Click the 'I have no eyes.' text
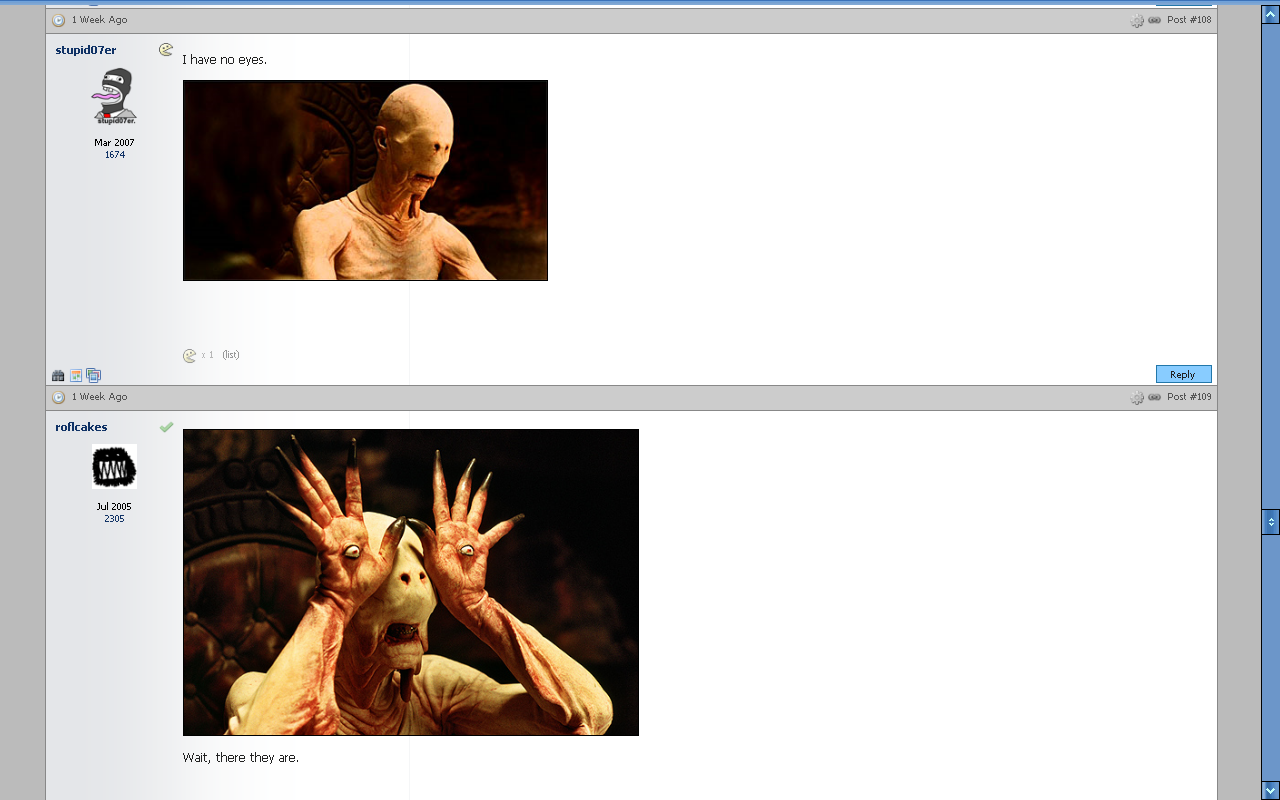The image size is (1280, 800). pyautogui.click(x=224, y=60)
